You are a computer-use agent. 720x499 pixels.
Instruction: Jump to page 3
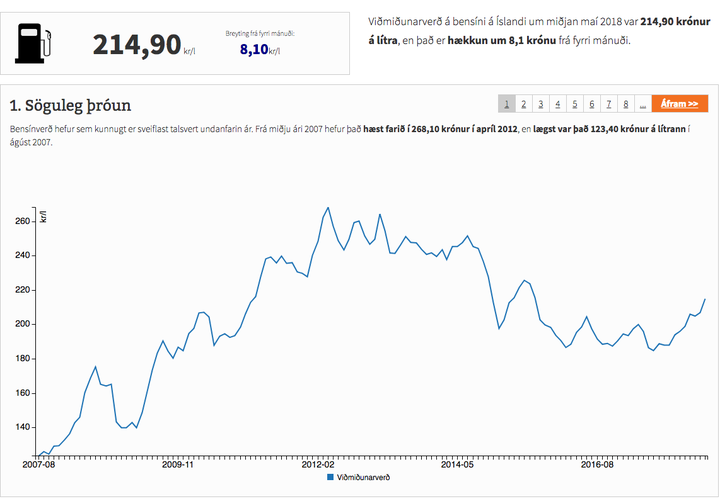click(540, 104)
